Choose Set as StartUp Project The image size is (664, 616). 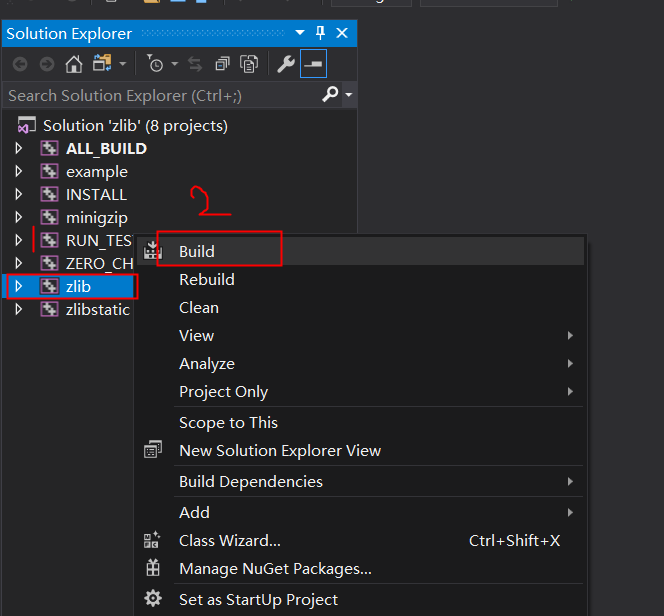point(360,599)
